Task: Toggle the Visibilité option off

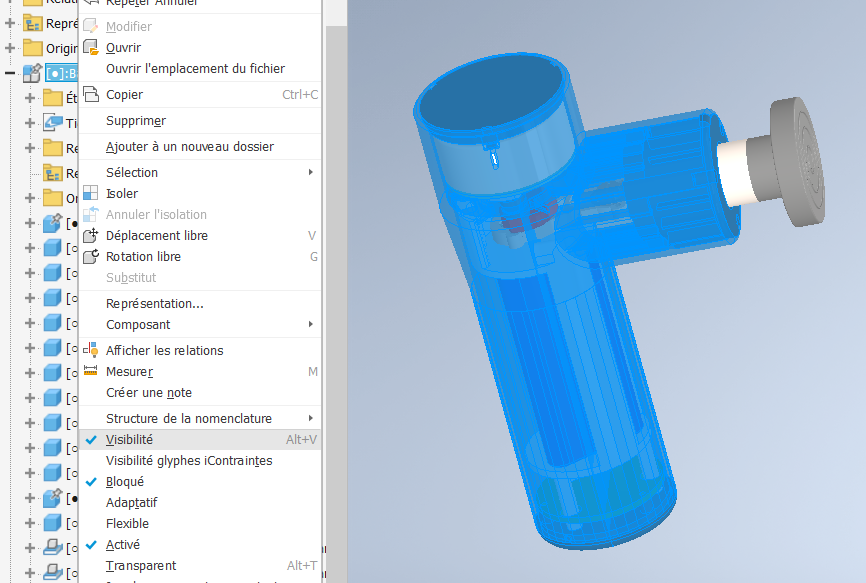Action: 129,440
